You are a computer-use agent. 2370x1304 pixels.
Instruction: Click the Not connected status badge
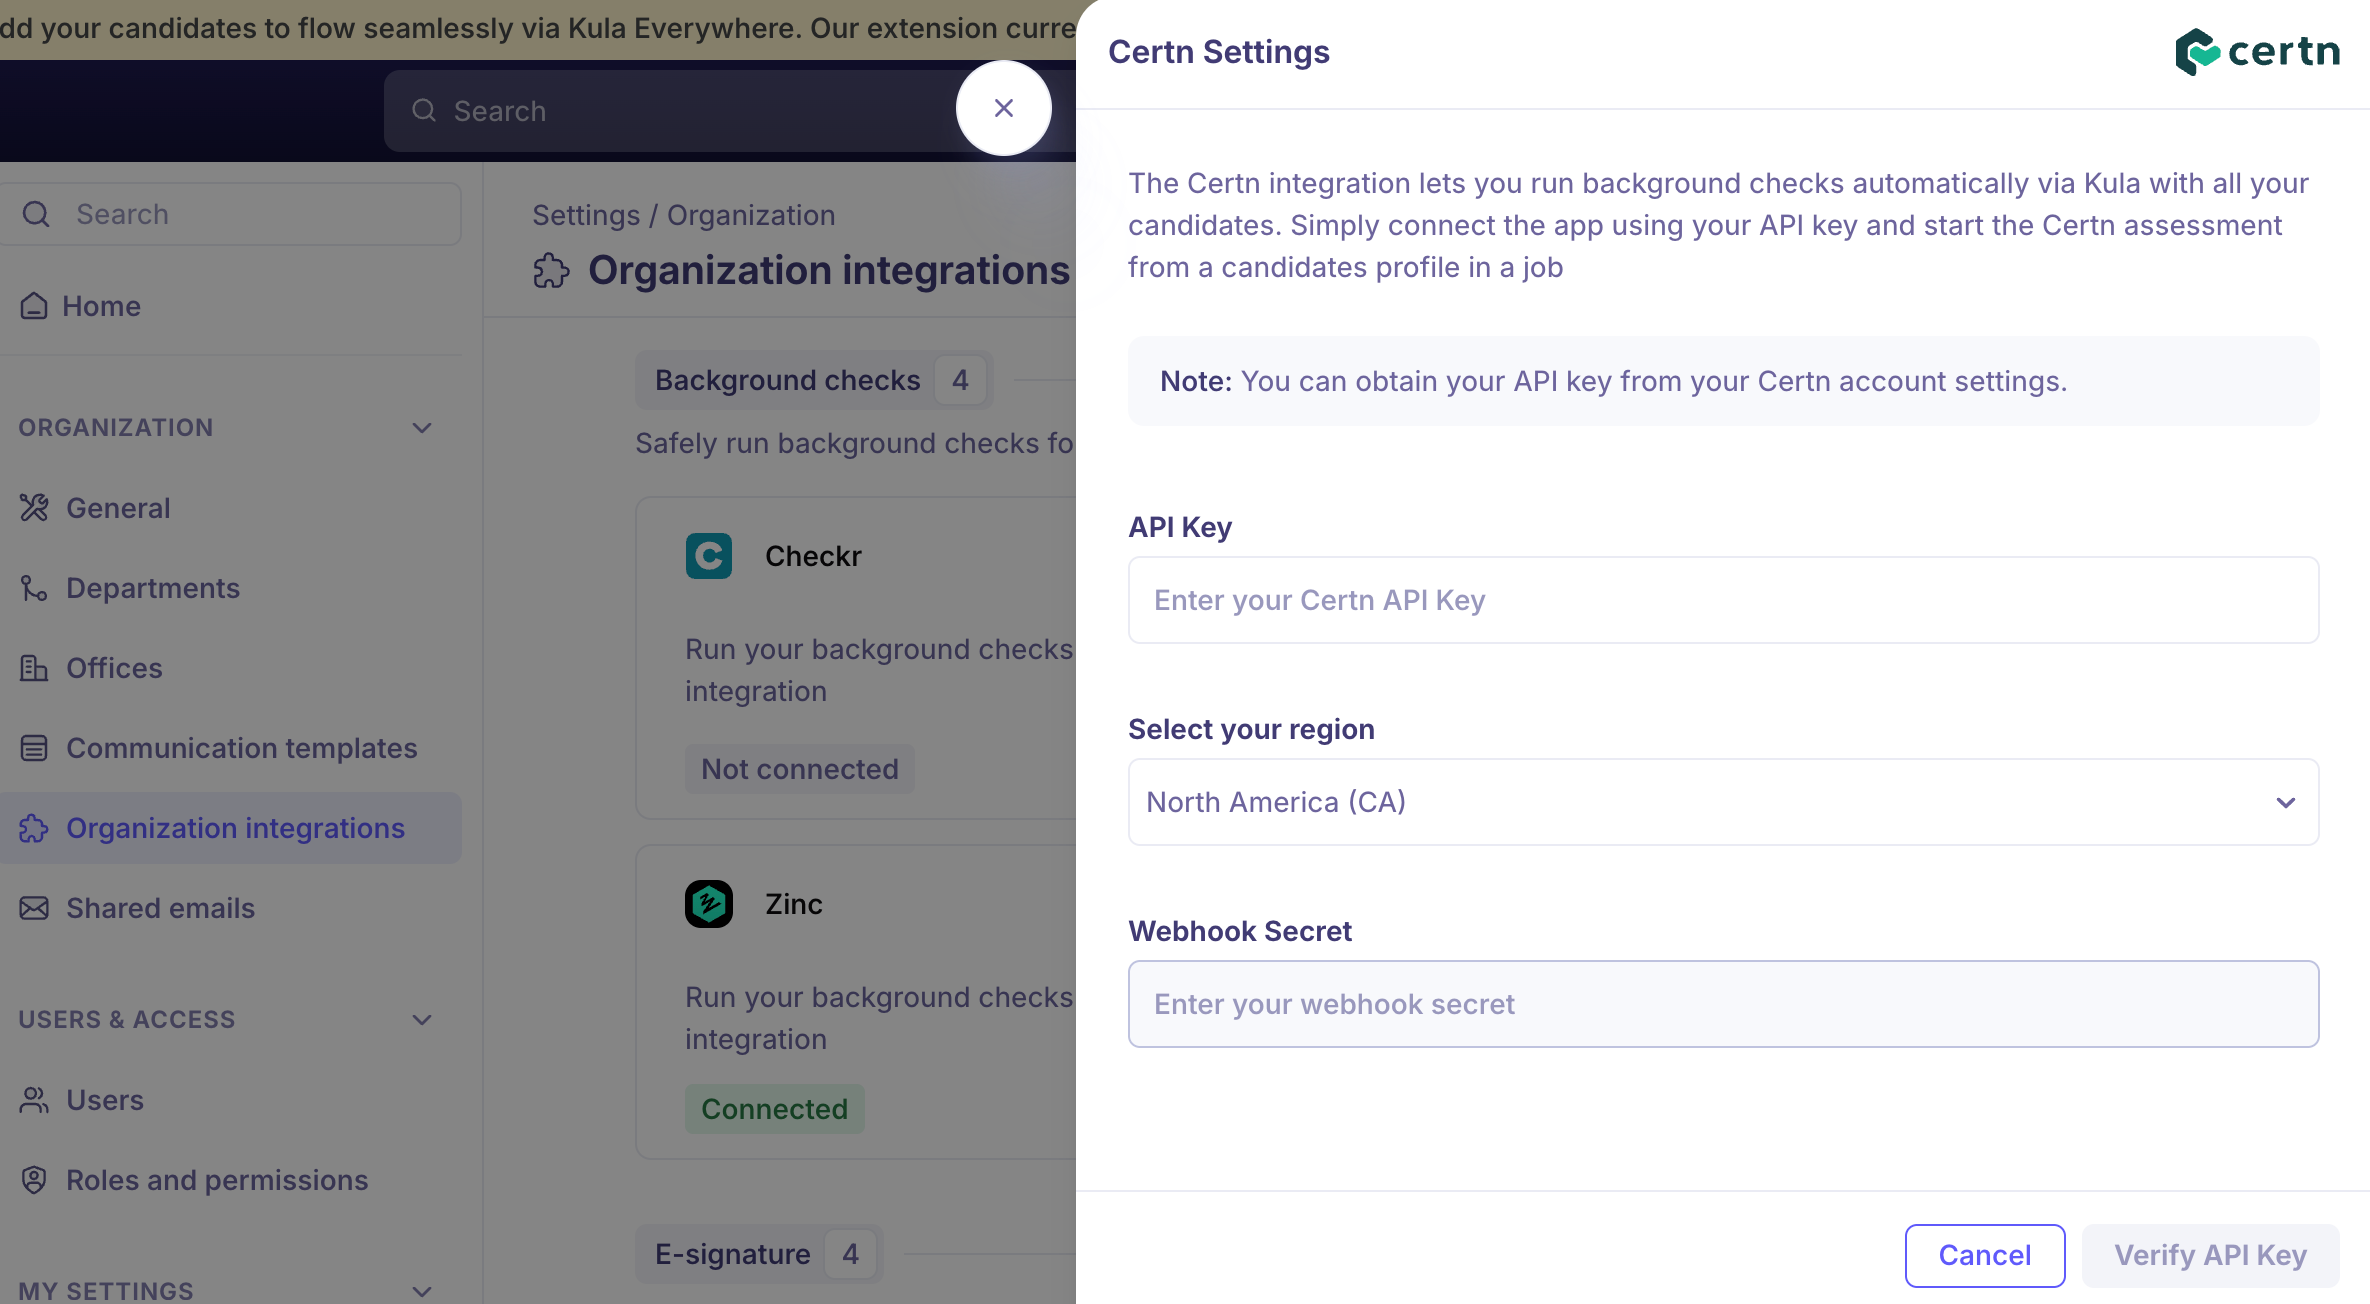click(x=800, y=769)
